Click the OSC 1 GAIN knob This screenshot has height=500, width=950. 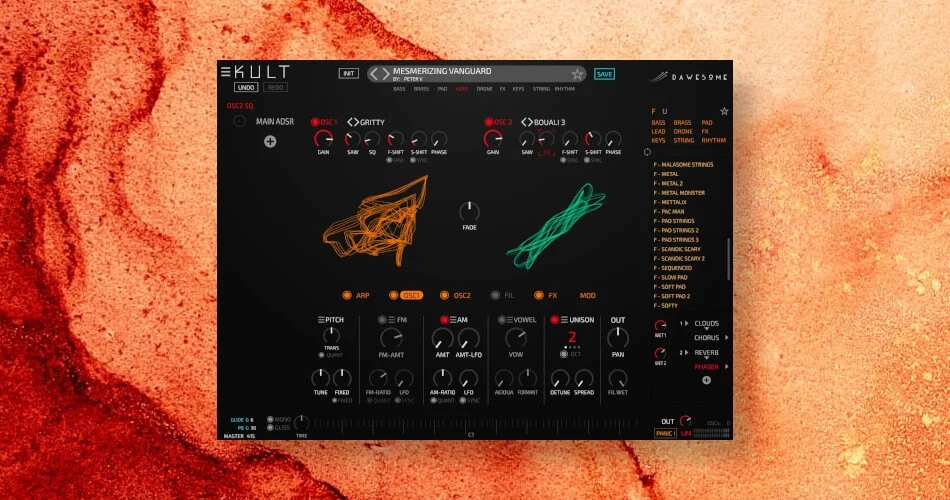tap(324, 139)
